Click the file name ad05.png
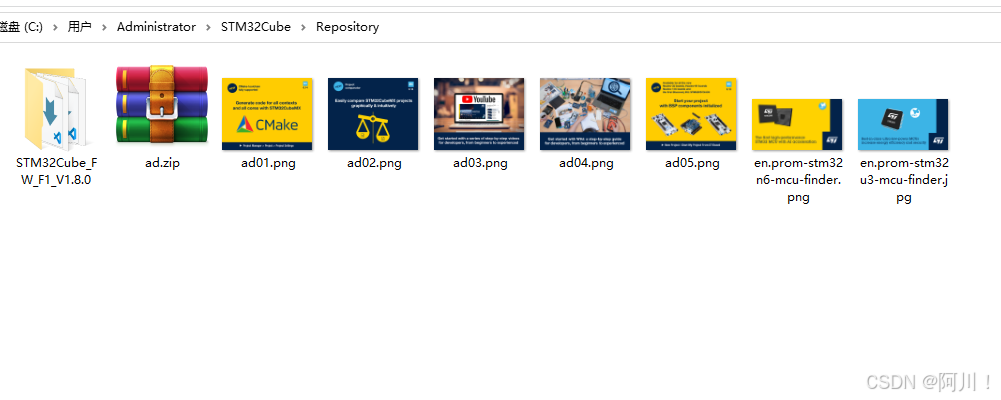Image resolution: width=1001 pixels, height=400 pixels. [692, 163]
